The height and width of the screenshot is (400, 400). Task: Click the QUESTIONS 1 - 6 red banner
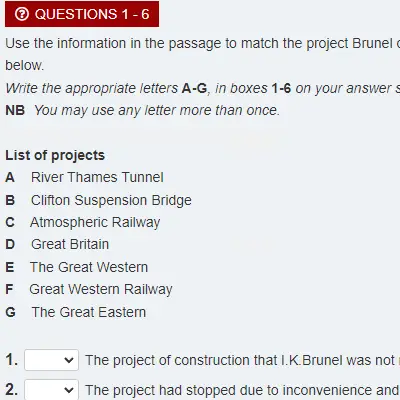82,14
